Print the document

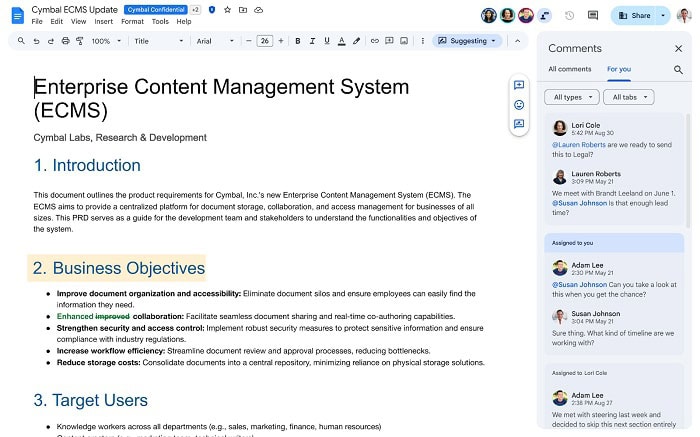tap(66, 41)
